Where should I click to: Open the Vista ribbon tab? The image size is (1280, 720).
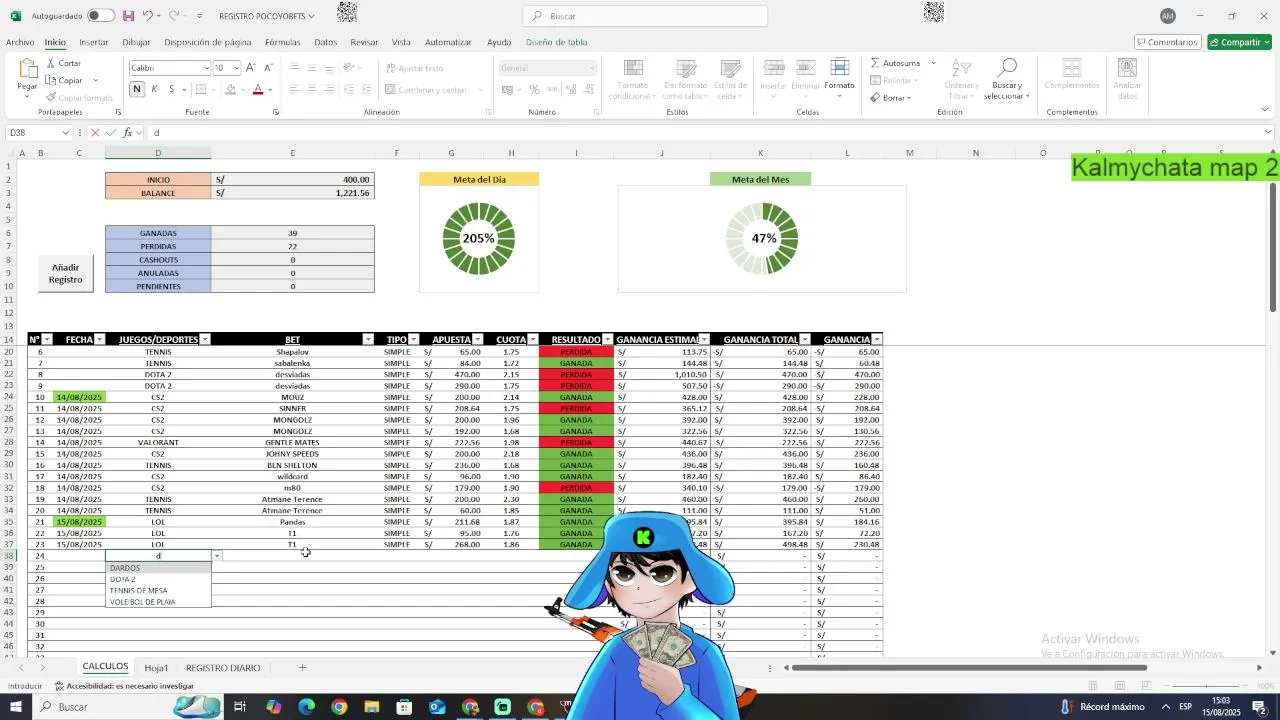click(x=401, y=42)
